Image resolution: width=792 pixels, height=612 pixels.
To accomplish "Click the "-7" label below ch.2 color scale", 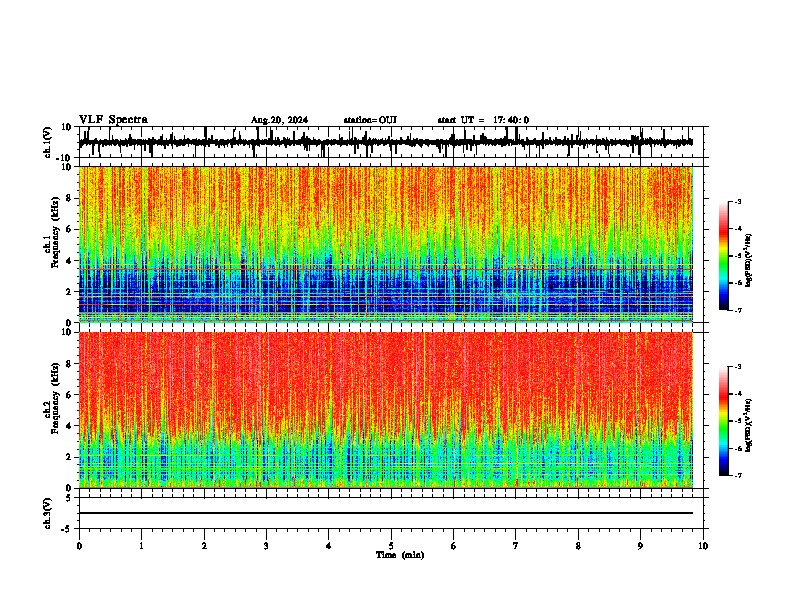I will (737, 476).
